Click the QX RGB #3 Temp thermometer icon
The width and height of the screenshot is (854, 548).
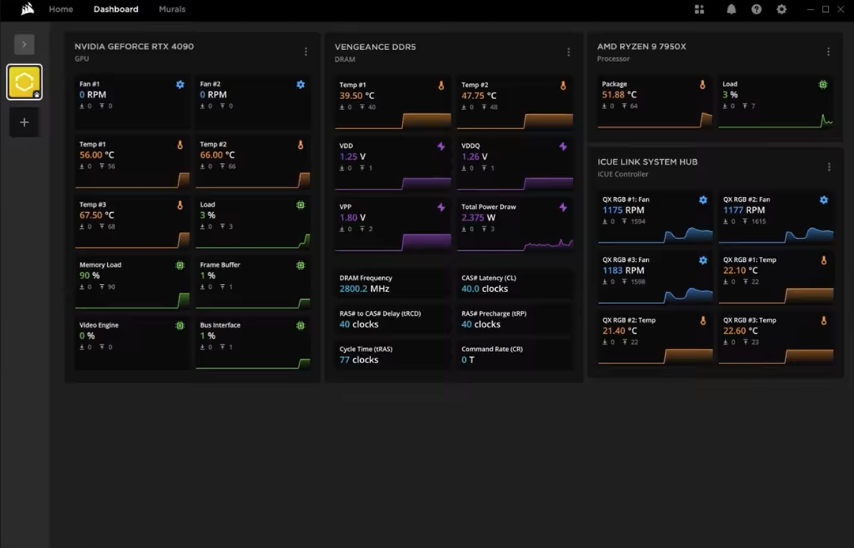click(824, 321)
